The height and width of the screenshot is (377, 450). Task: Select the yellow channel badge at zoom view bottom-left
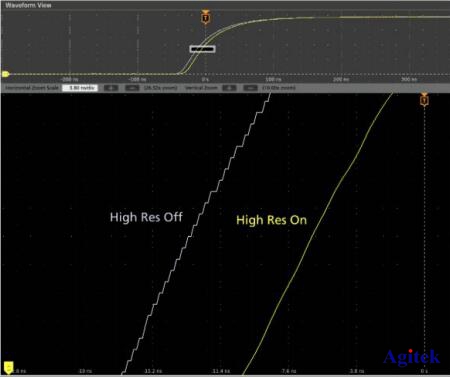pyautogui.click(x=8, y=368)
